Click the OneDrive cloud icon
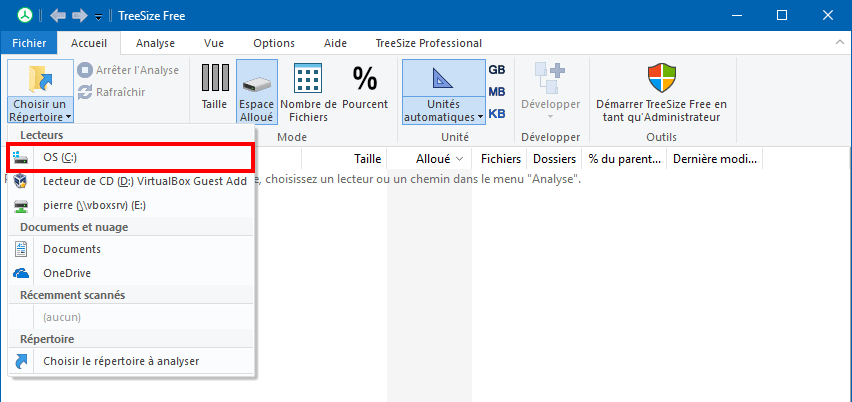This screenshot has height=402, width=852. [21, 273]
